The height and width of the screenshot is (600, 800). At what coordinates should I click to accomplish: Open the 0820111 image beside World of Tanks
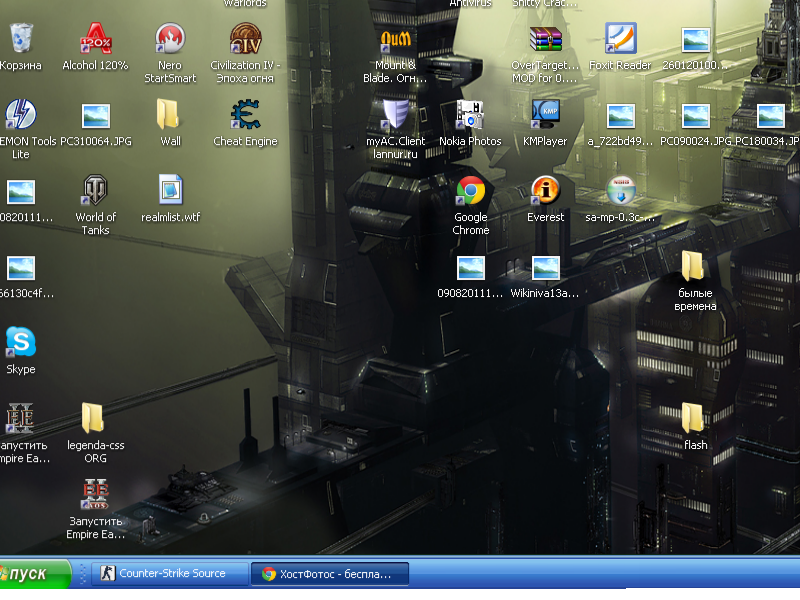[21, 192]
